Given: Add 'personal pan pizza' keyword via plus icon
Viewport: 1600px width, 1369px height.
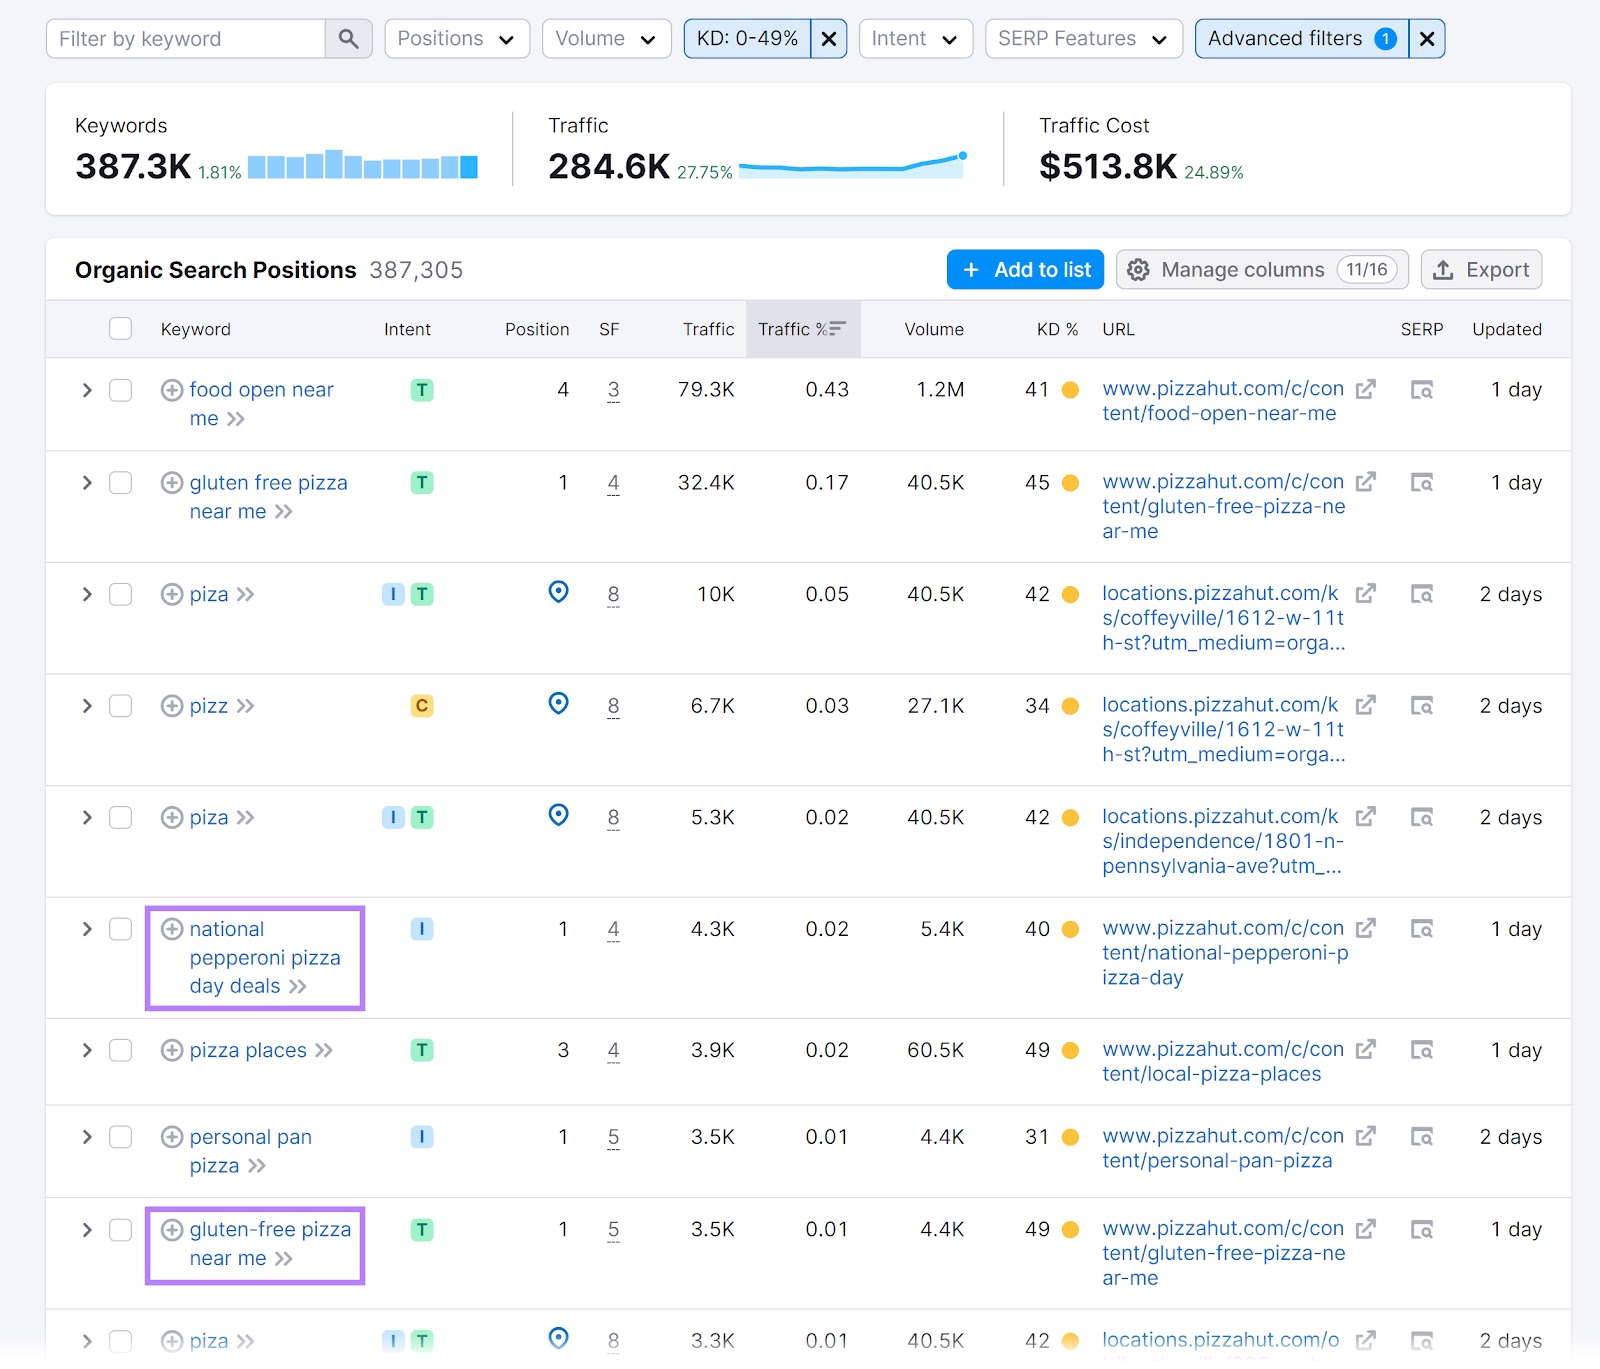Looking at the screenshot, I should click(172, 1137).
